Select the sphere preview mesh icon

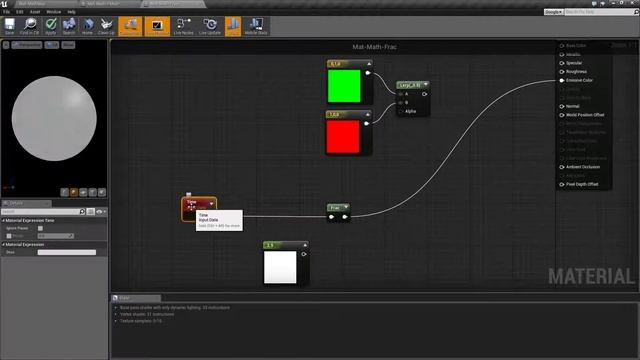point(74,192)
